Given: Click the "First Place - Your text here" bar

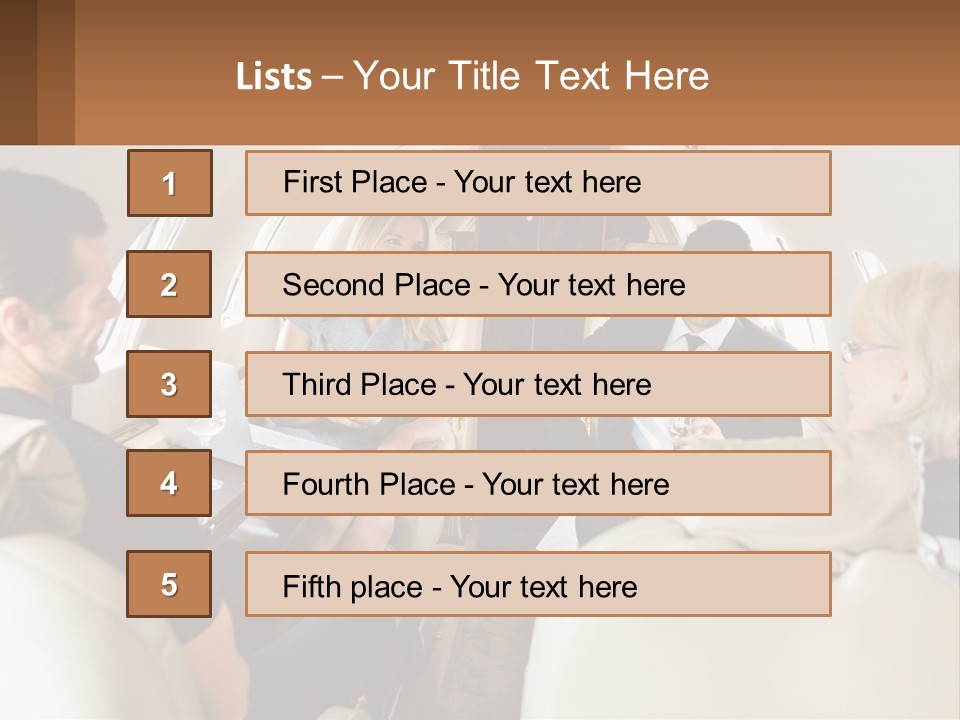Looking at the screenshot, I should point(538,183).
